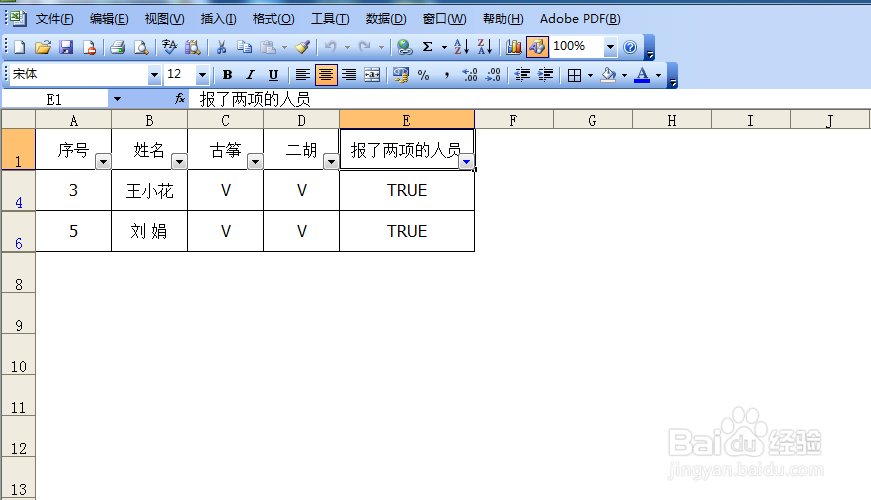Viewport: 871px width, 500px height.
Task: Toggle underline formatting
Action: (x=273, y=75)
